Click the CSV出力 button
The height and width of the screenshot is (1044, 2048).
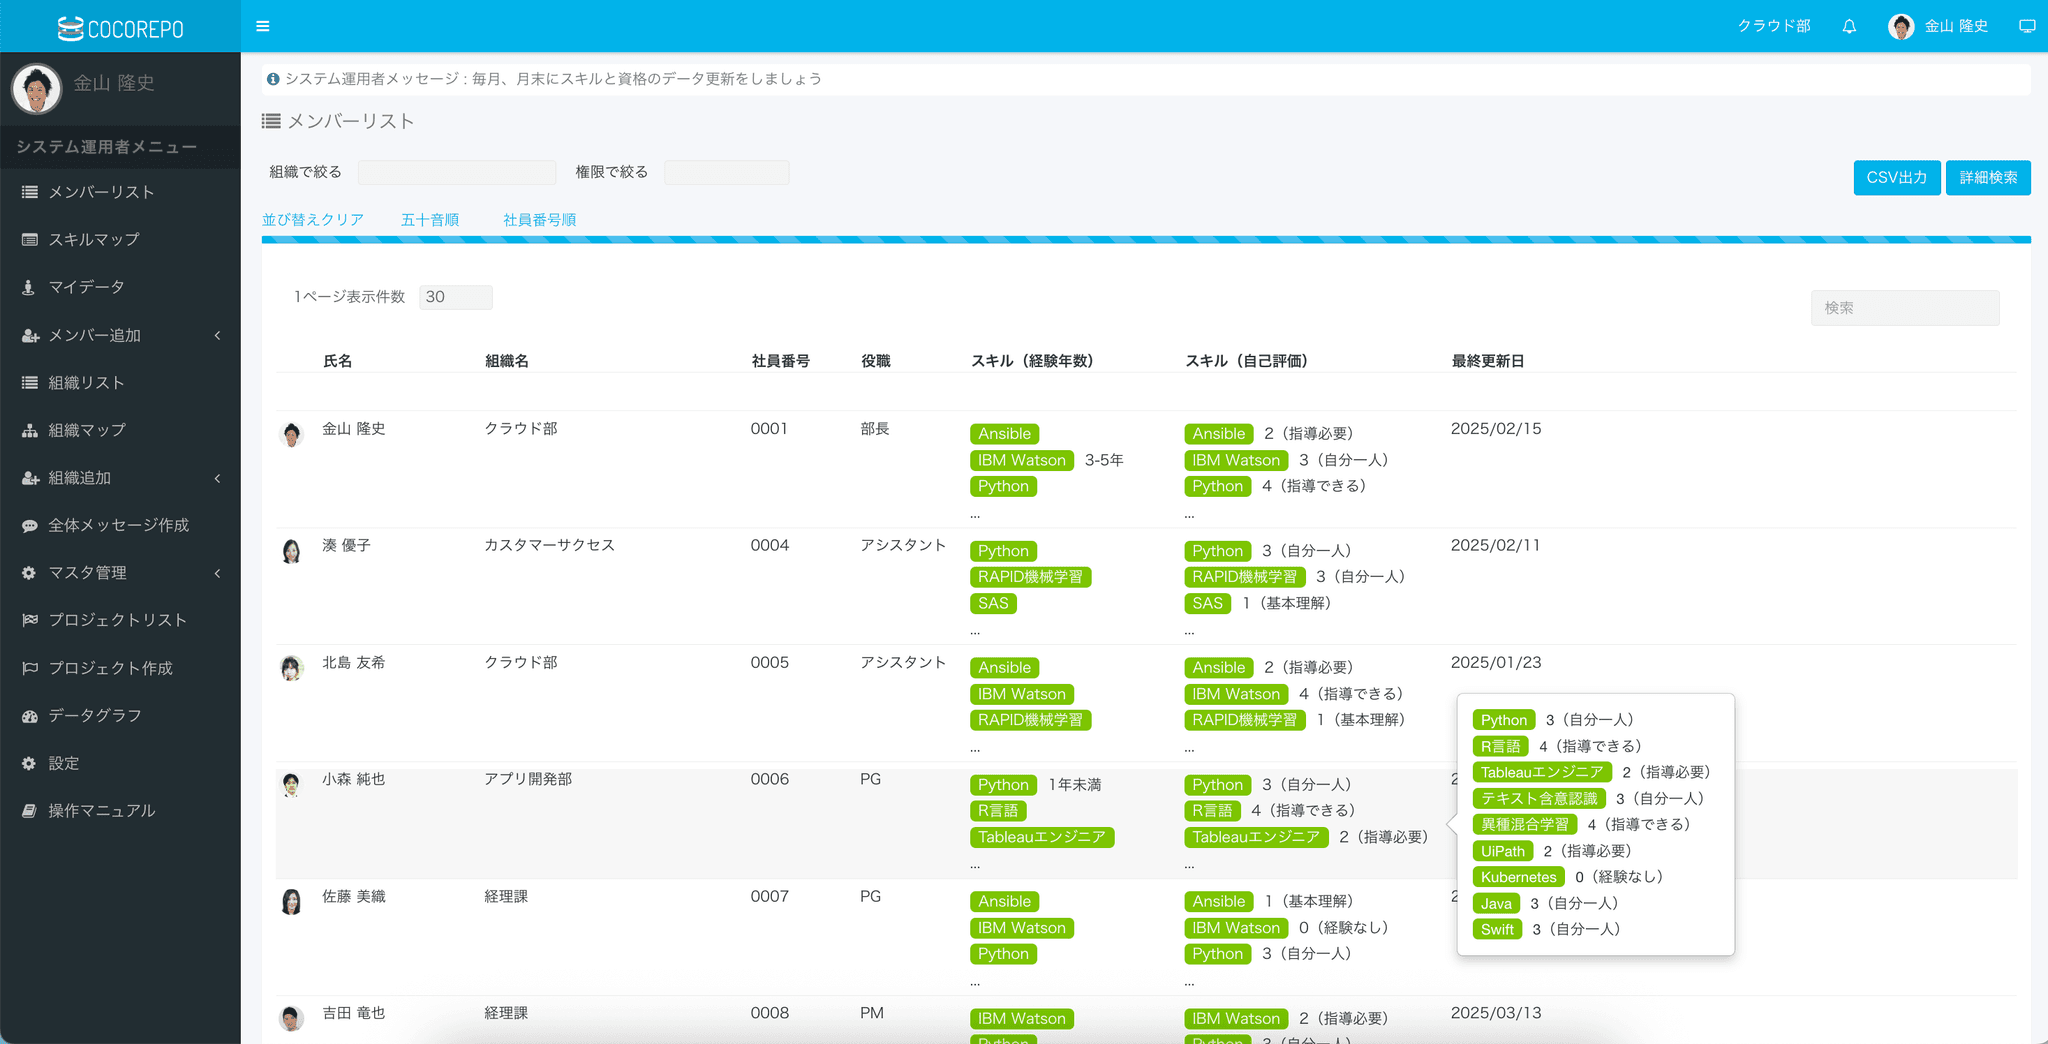pos(1896,177)
